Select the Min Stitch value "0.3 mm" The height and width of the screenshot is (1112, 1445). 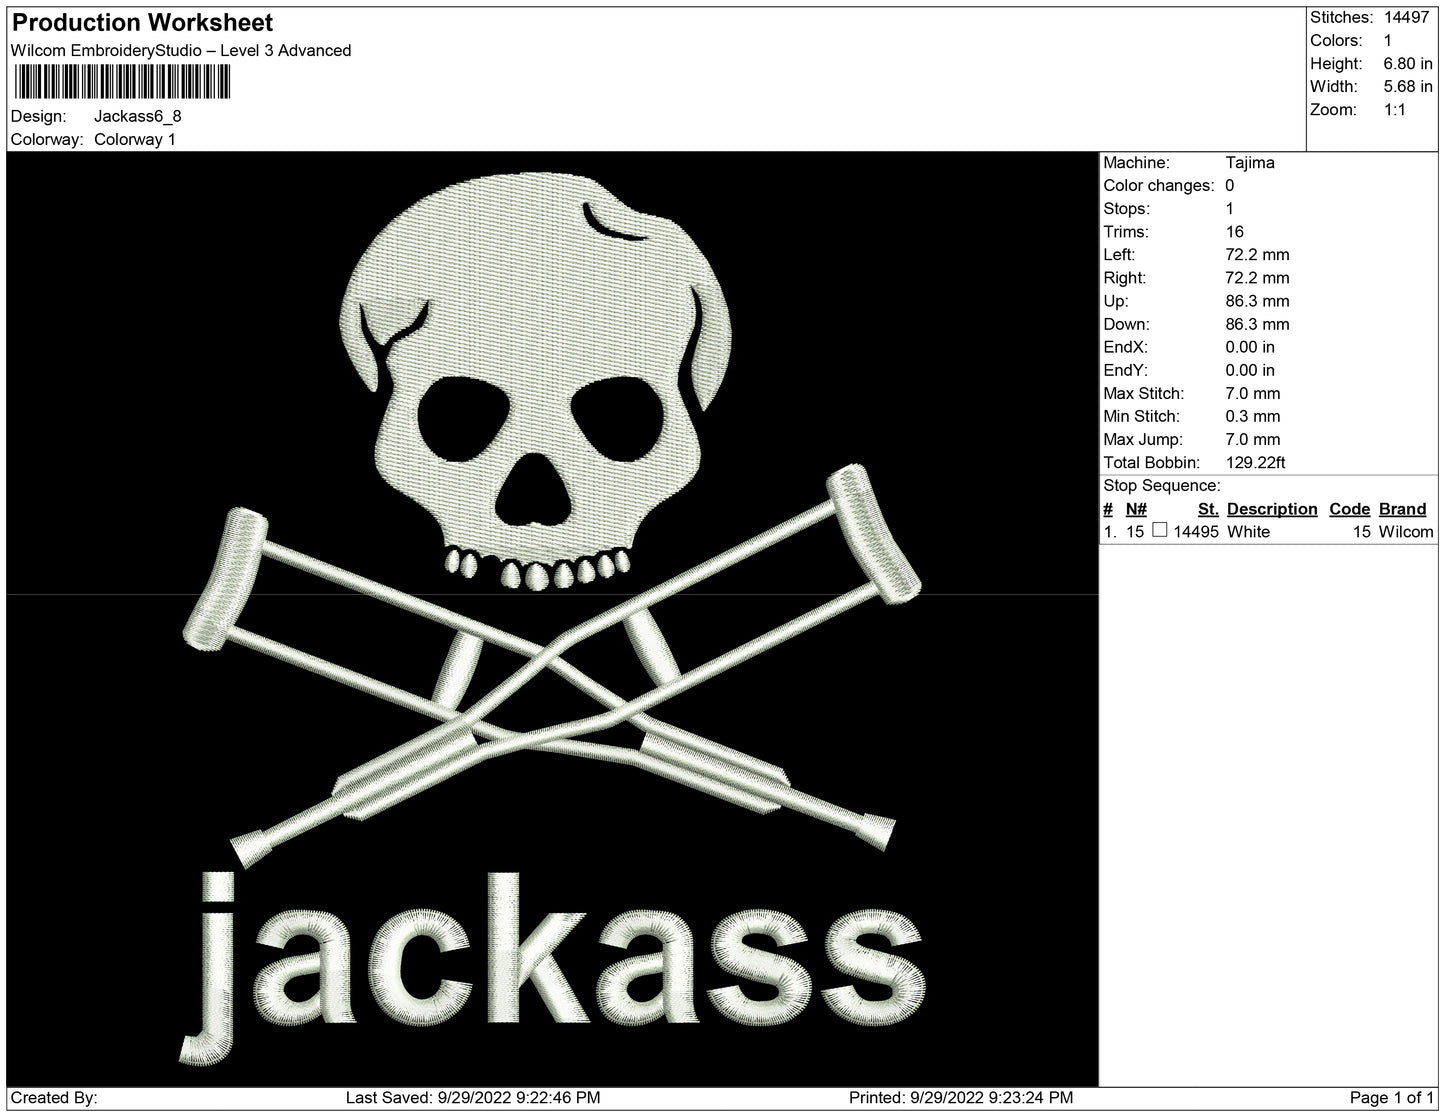[1253, 417]
